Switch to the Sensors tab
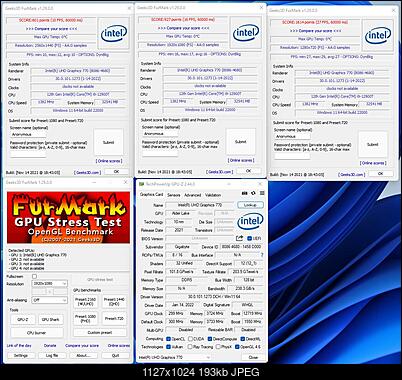Viewport: 402px width, 380px height. (x=174, y=195)
